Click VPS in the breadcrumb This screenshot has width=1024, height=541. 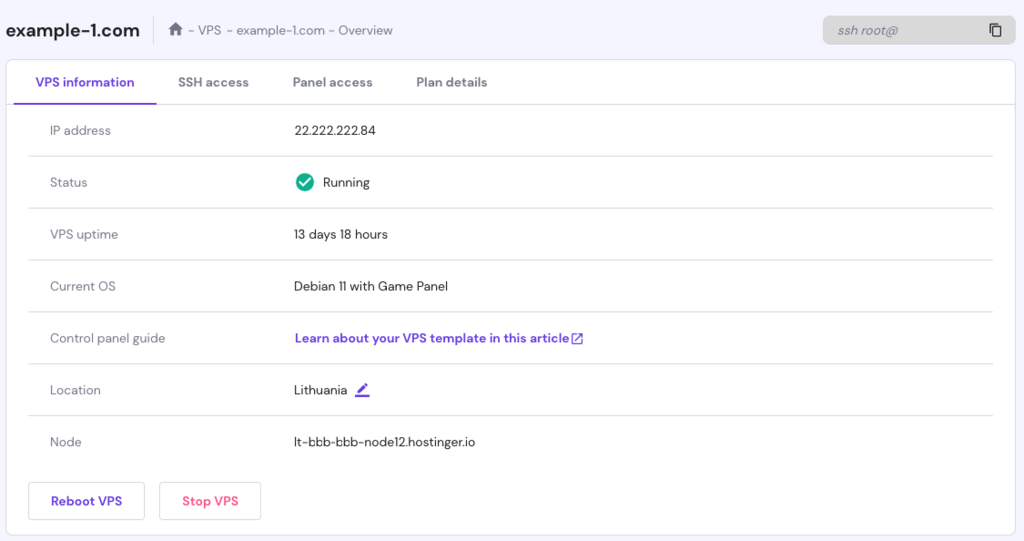210,31
